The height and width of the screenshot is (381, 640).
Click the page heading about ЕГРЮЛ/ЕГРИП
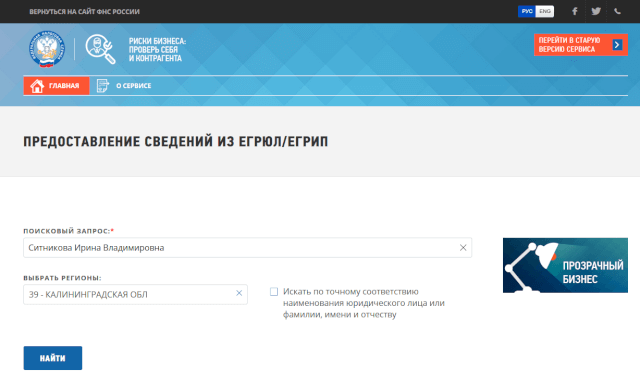176,142
